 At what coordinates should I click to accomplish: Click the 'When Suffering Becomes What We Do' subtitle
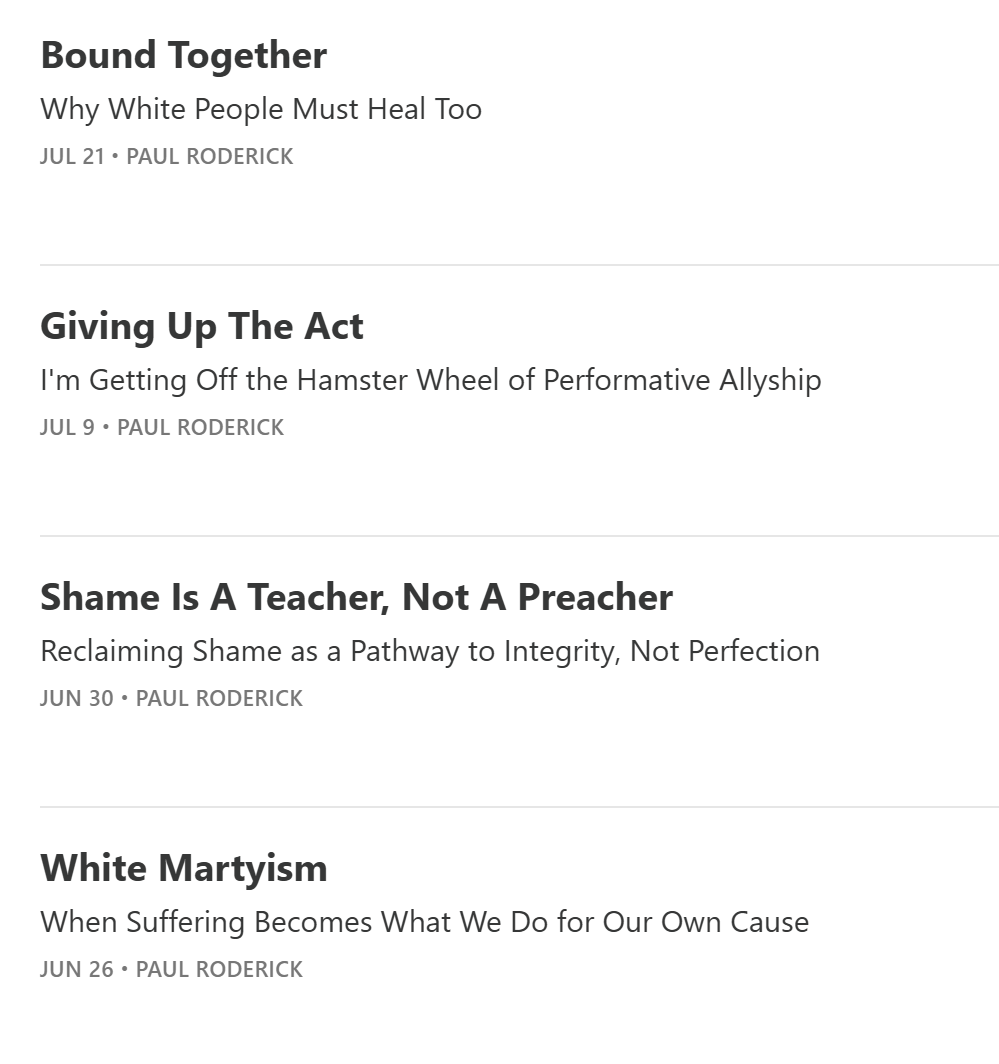pos(425,922)
